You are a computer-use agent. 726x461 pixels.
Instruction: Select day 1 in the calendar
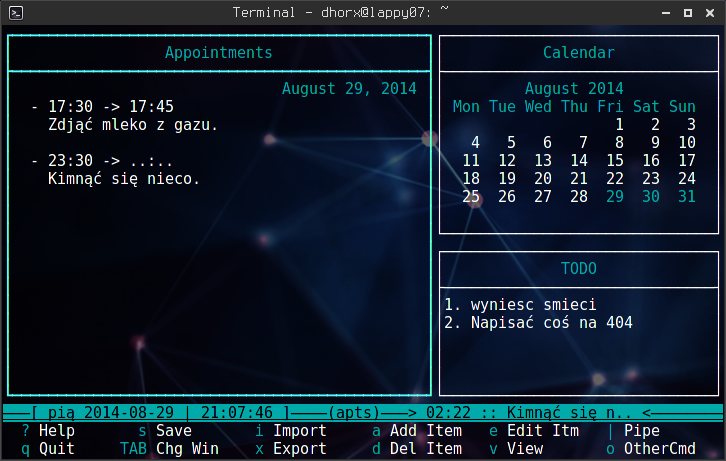pos(619,125)
